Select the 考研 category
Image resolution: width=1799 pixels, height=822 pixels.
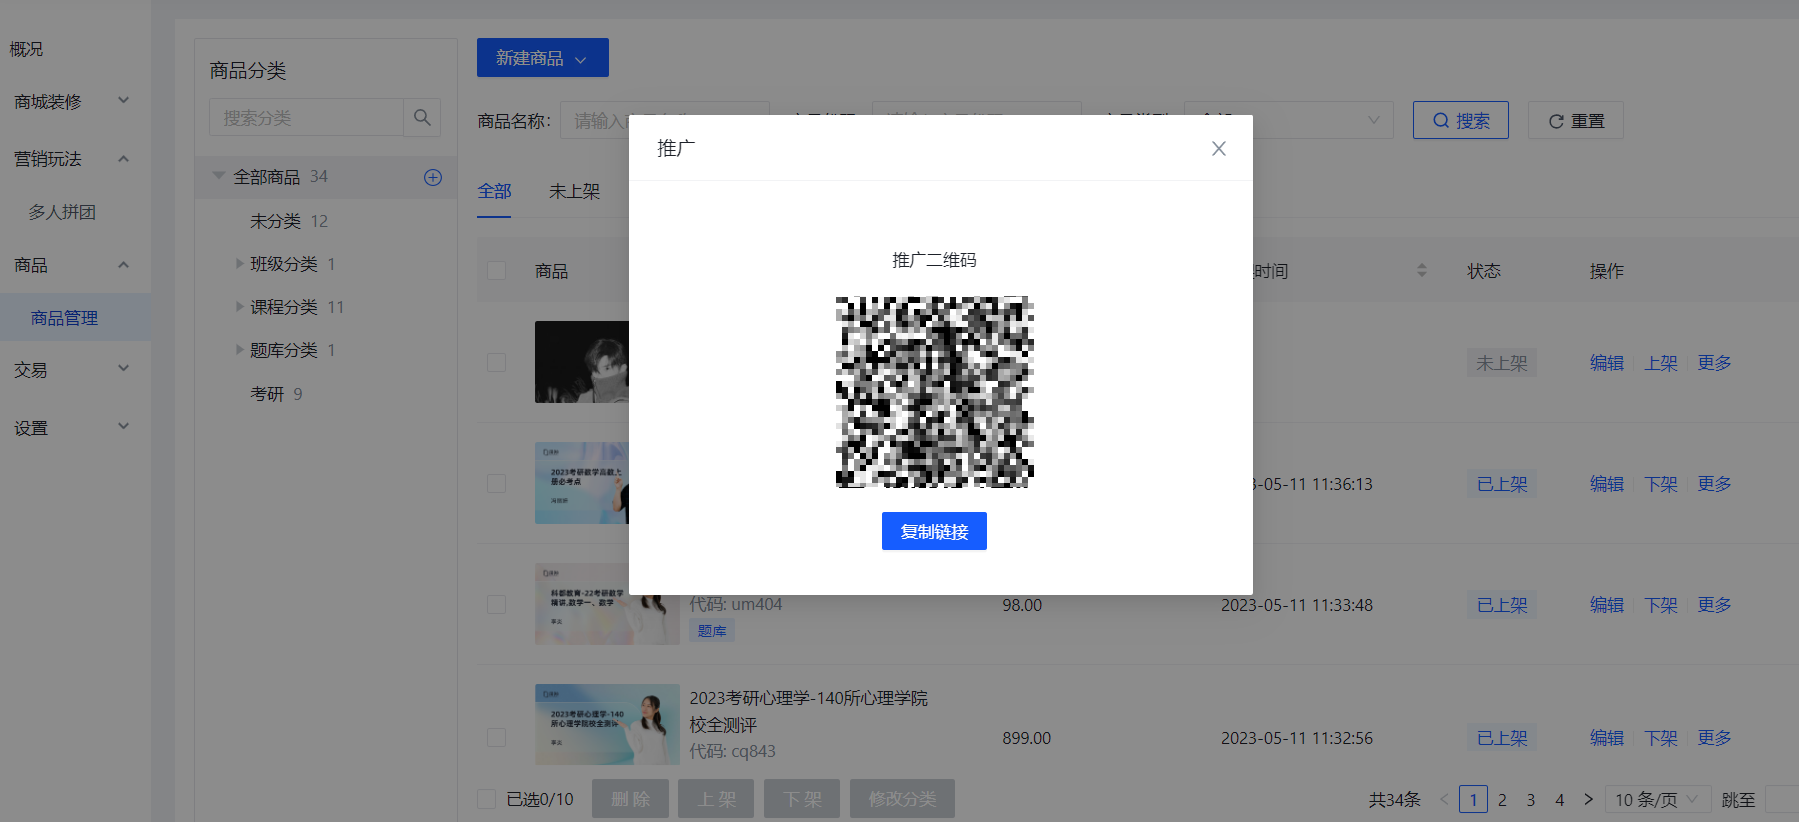267,394
